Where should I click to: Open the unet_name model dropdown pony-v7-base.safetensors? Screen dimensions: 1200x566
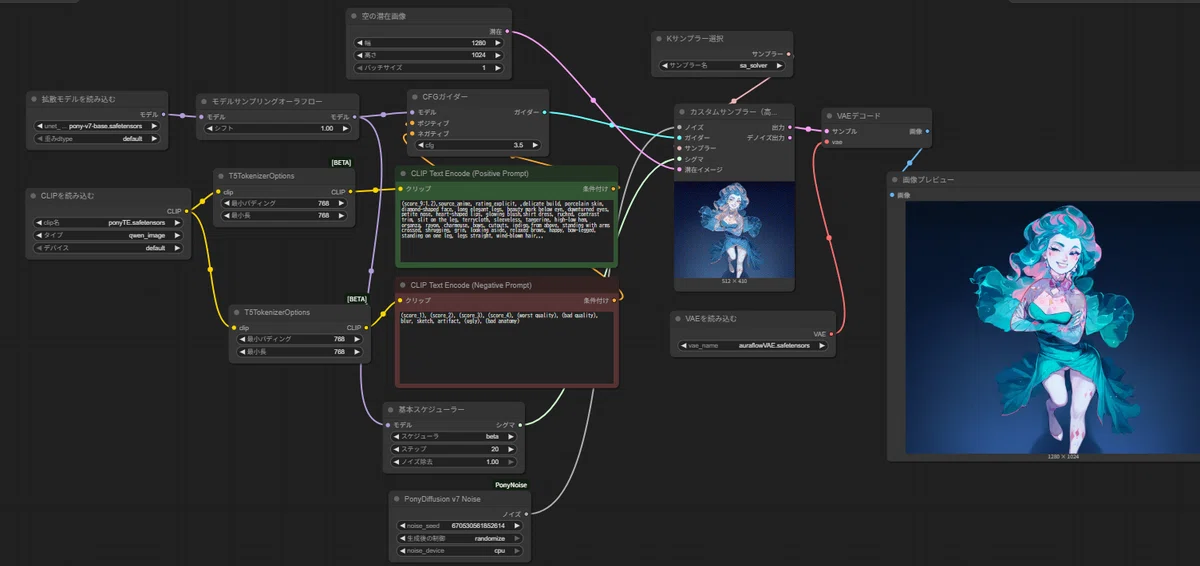(x=97, y=127)
